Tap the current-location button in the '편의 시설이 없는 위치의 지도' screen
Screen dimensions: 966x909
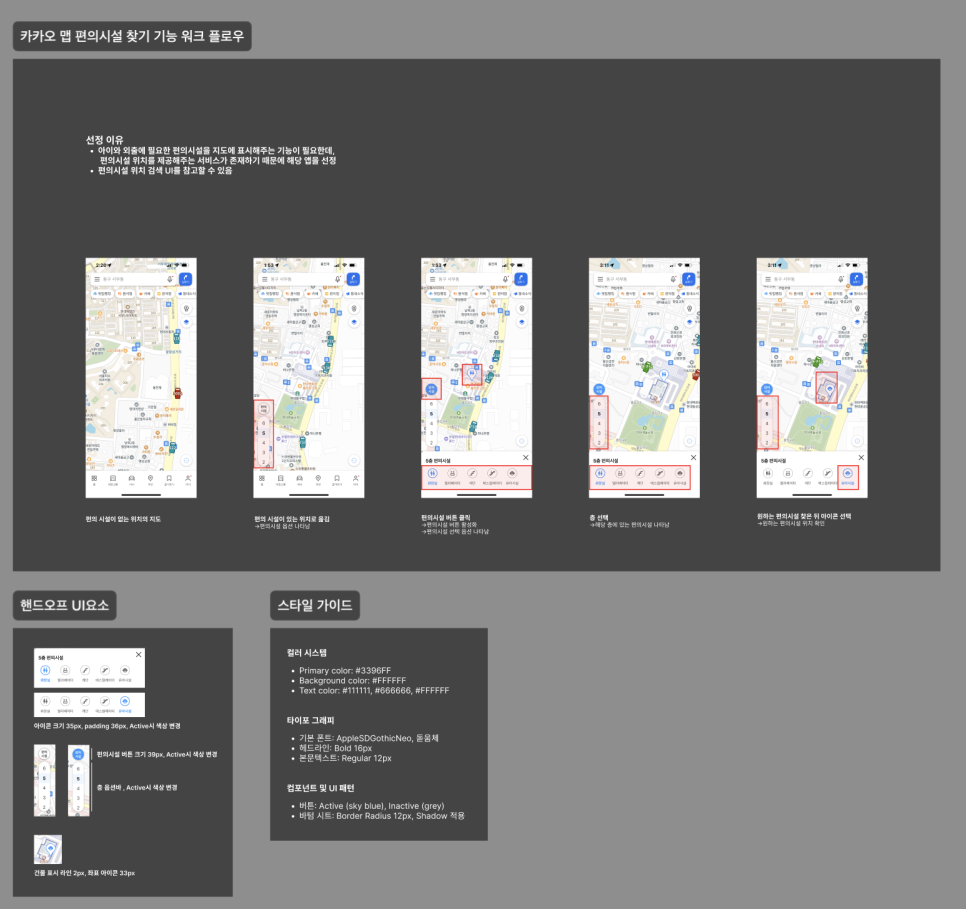pyautogui.click(x=186, y=460)
